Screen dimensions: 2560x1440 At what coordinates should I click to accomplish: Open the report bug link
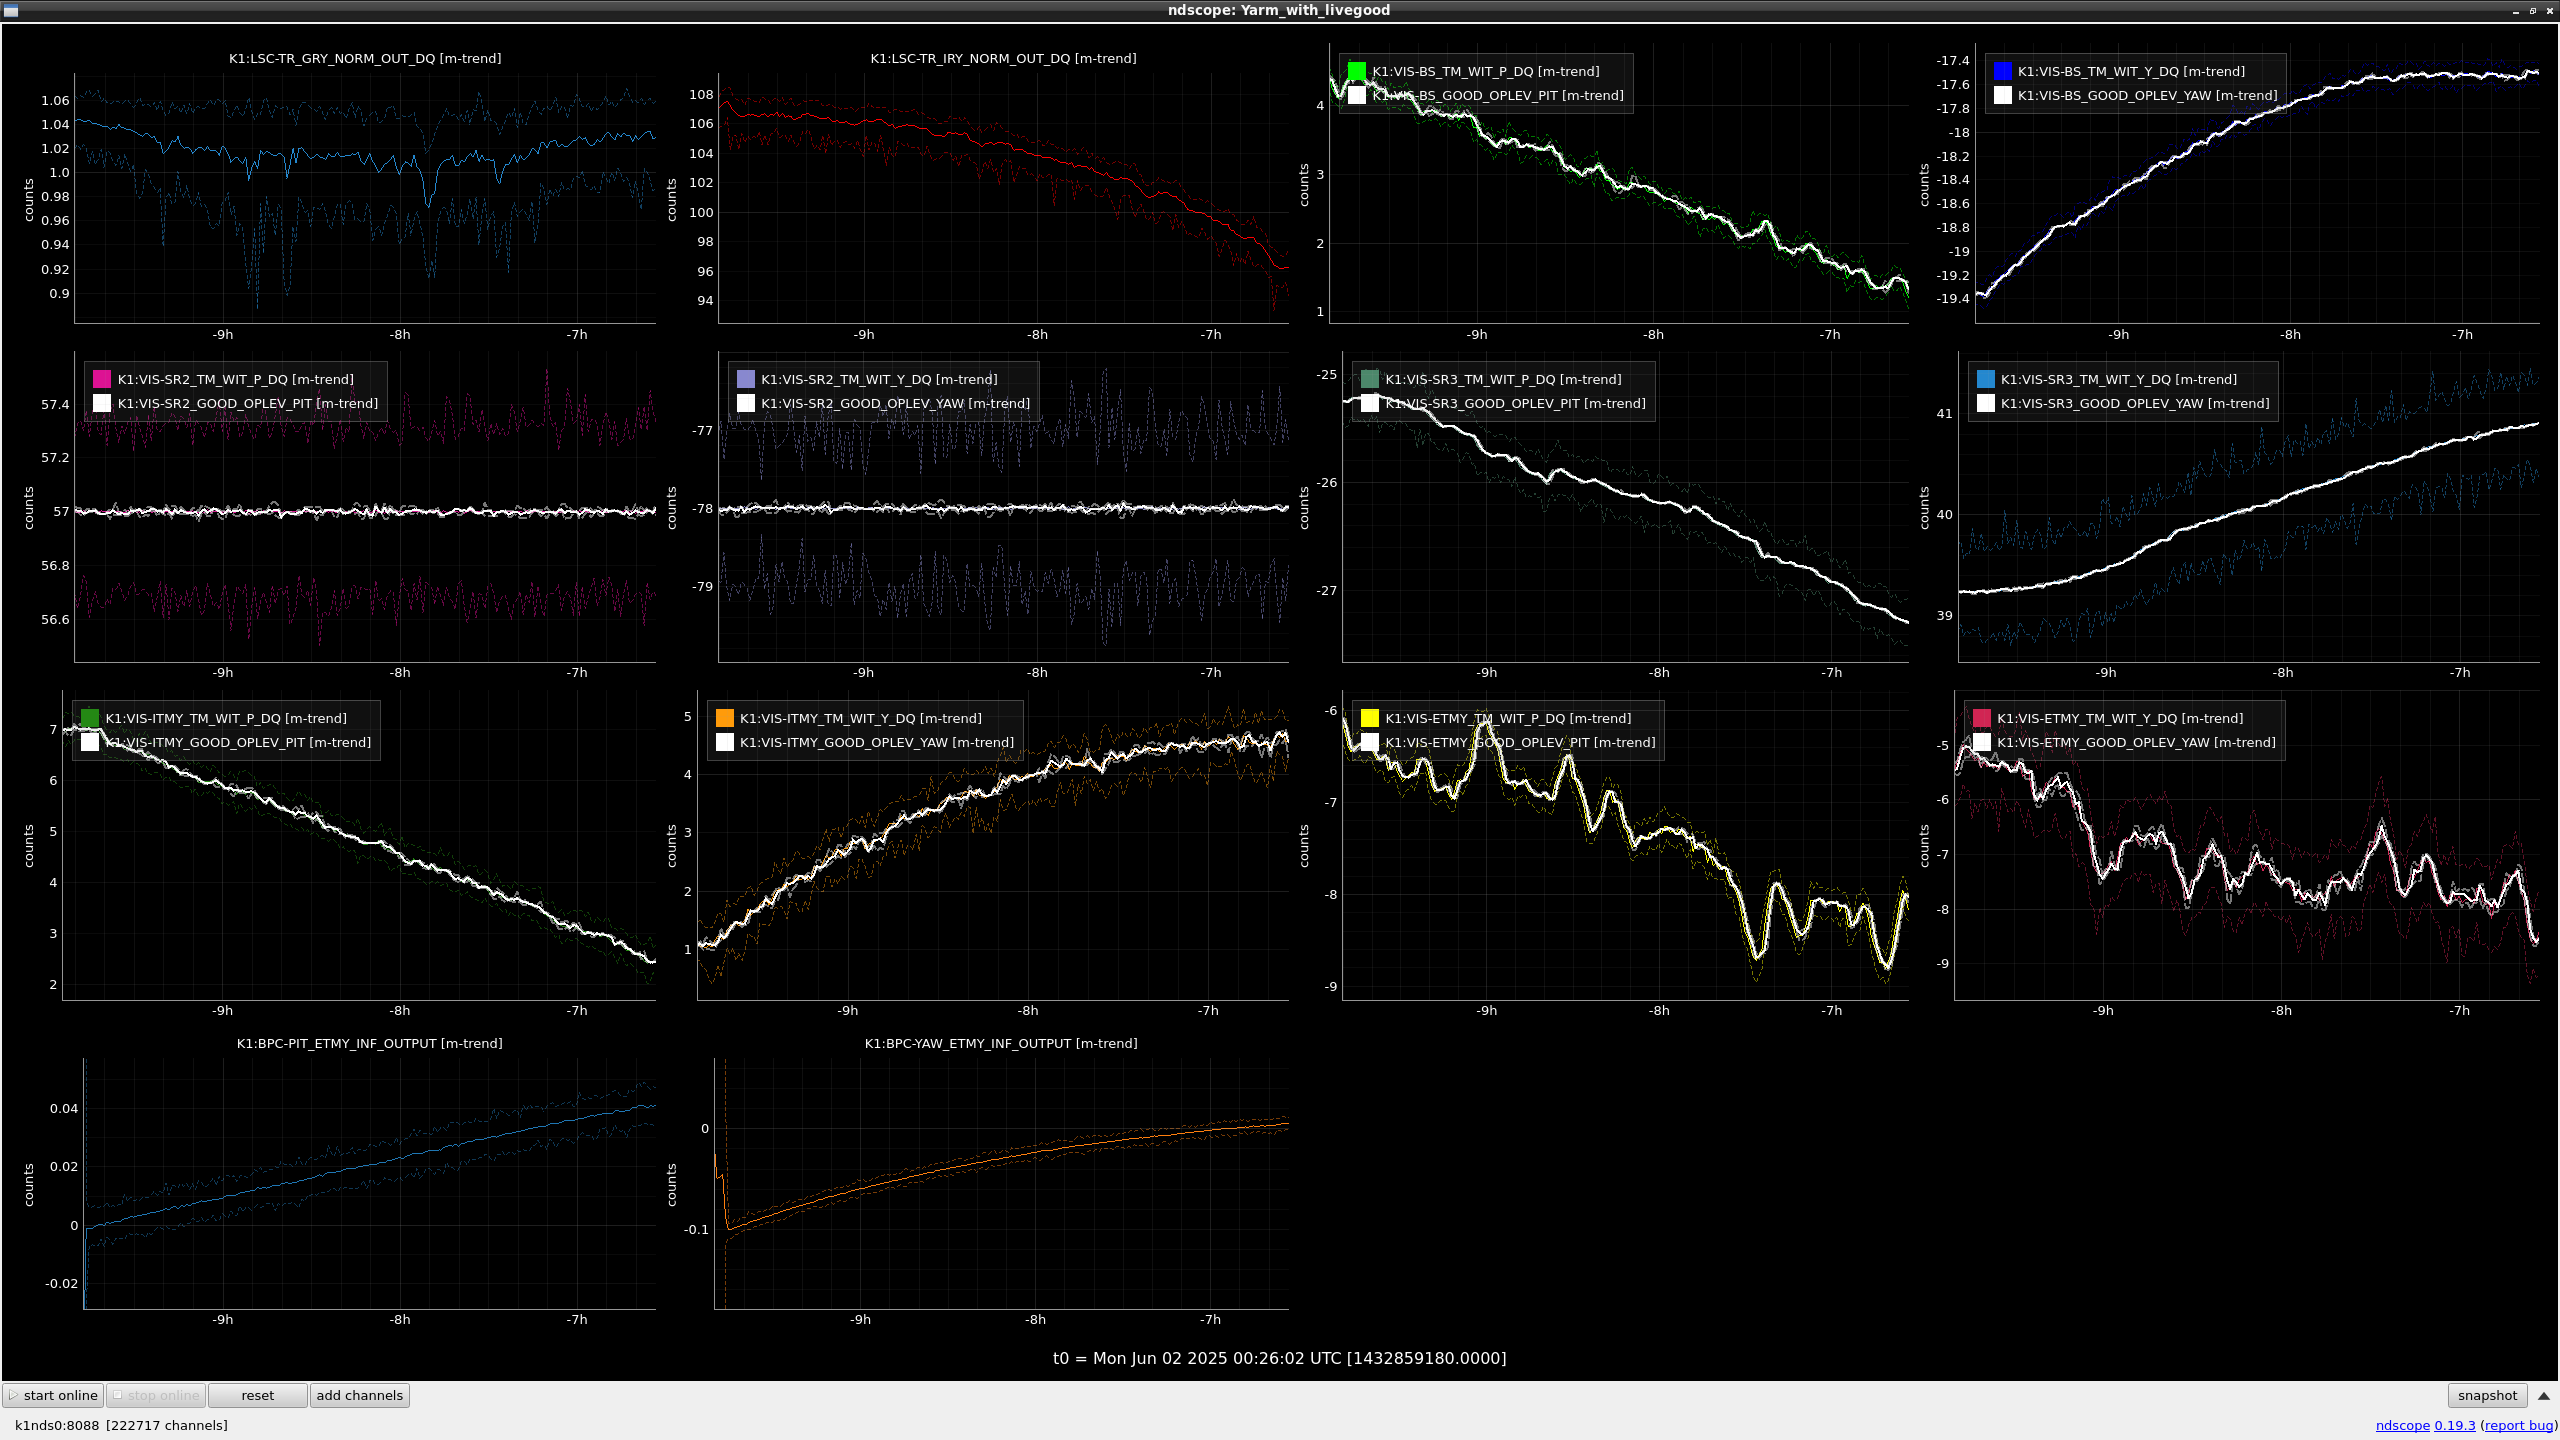2518,1425
